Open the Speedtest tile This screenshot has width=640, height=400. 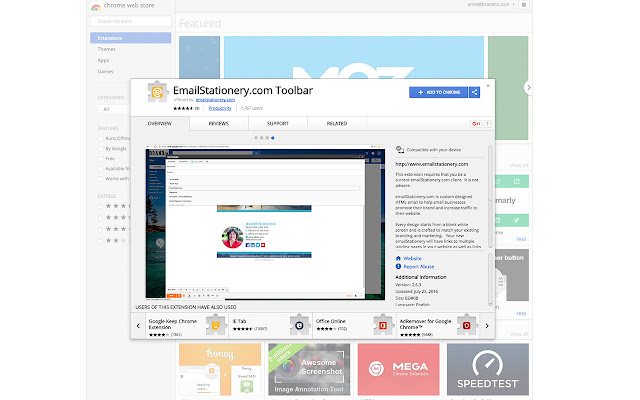pyautogui.click(x=488, y=370)
